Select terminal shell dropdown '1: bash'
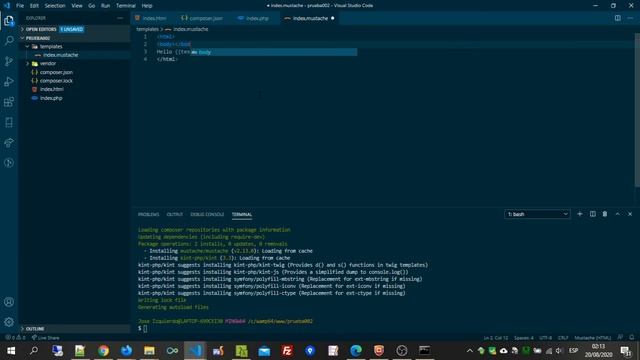 tap(537, 214)
